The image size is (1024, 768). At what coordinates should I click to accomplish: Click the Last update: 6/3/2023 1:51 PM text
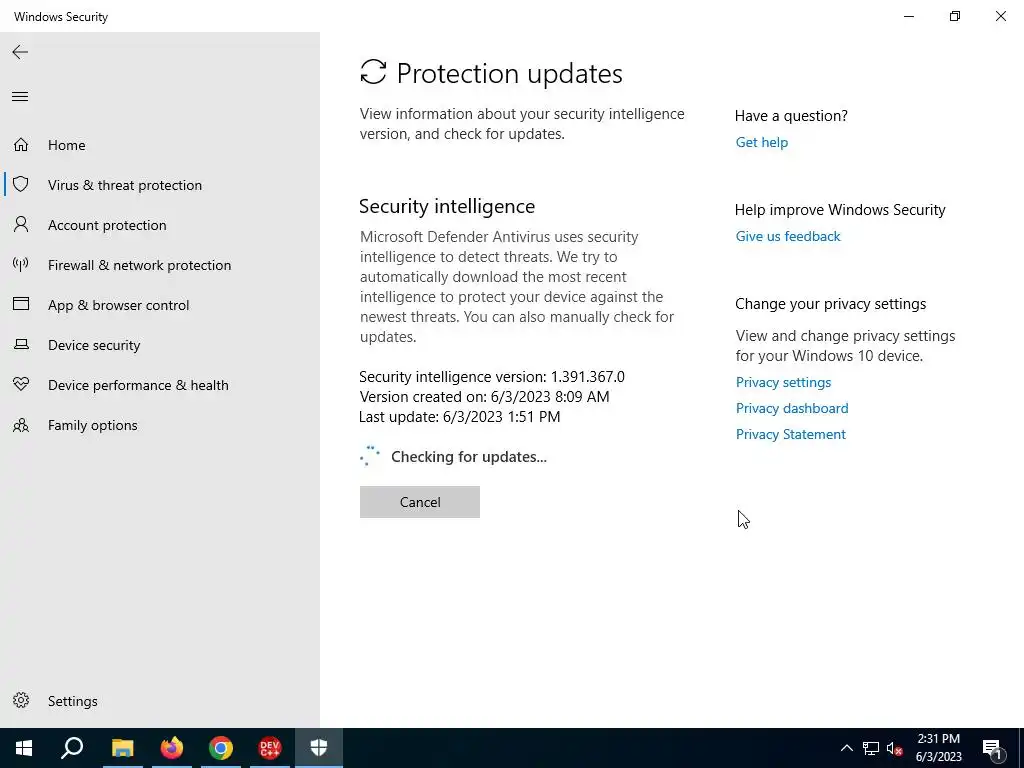point(460,417)
